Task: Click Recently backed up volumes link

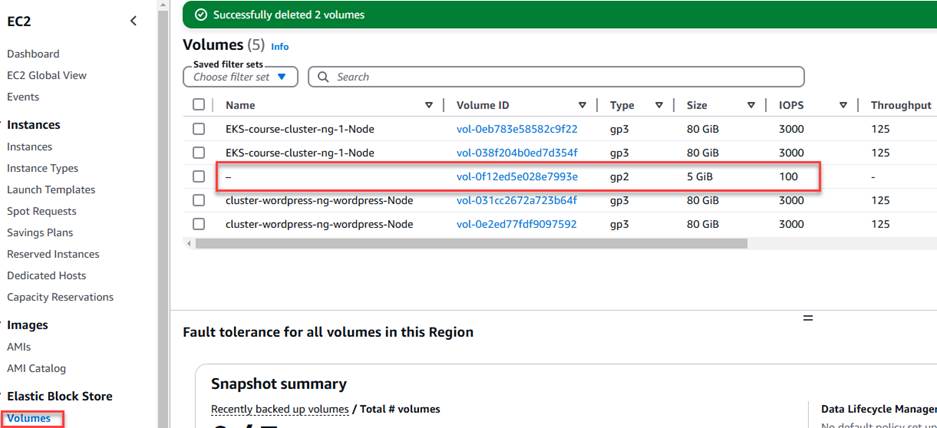Action: 280,409
